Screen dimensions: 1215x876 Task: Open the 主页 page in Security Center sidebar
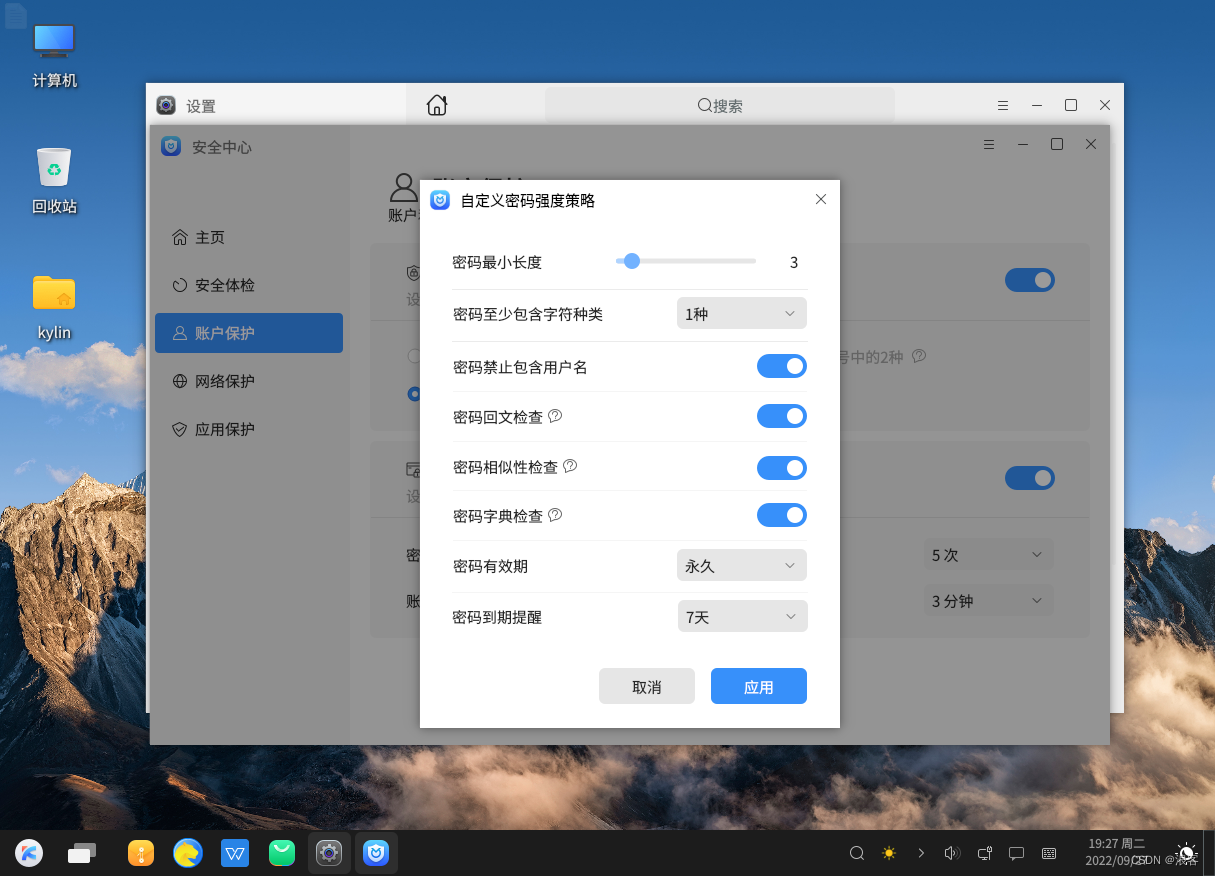click(x=211, y=237)
